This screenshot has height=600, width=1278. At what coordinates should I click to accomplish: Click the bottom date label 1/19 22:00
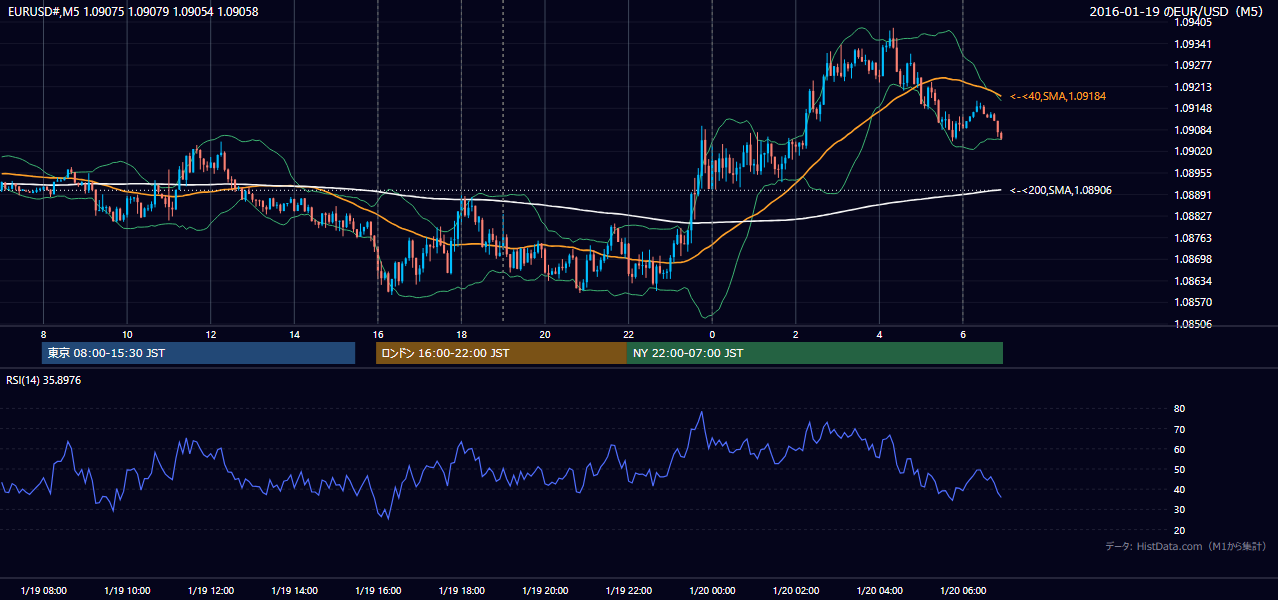tap(628, 591)
